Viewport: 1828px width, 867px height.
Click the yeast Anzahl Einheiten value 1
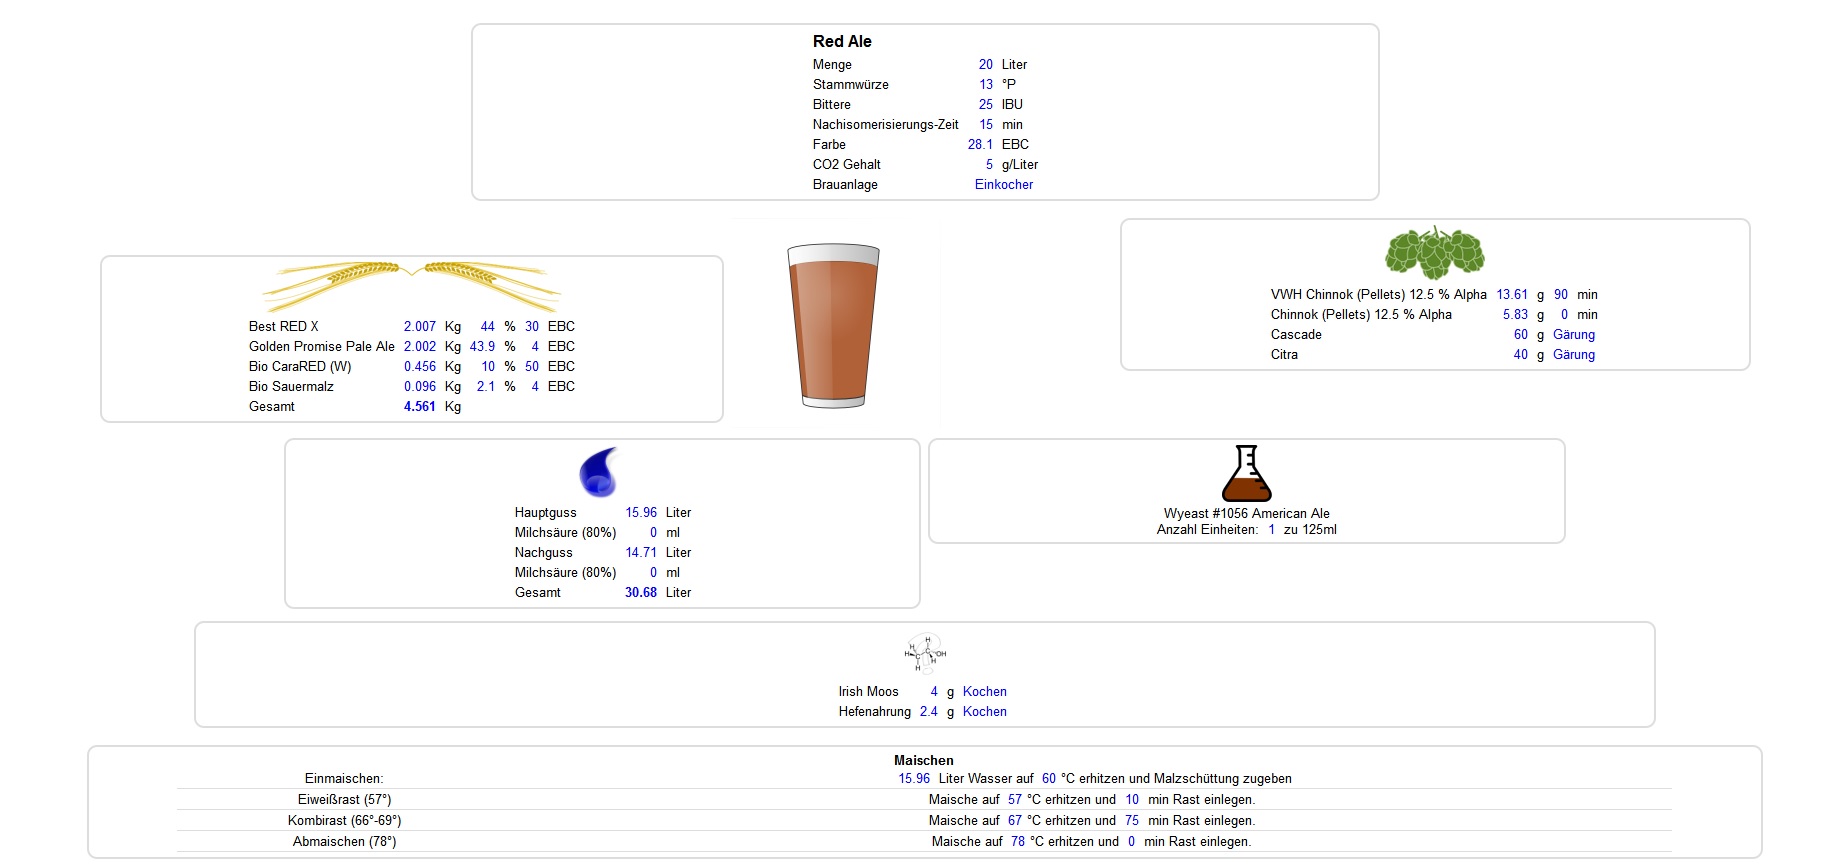click(x=1271, y=530)
